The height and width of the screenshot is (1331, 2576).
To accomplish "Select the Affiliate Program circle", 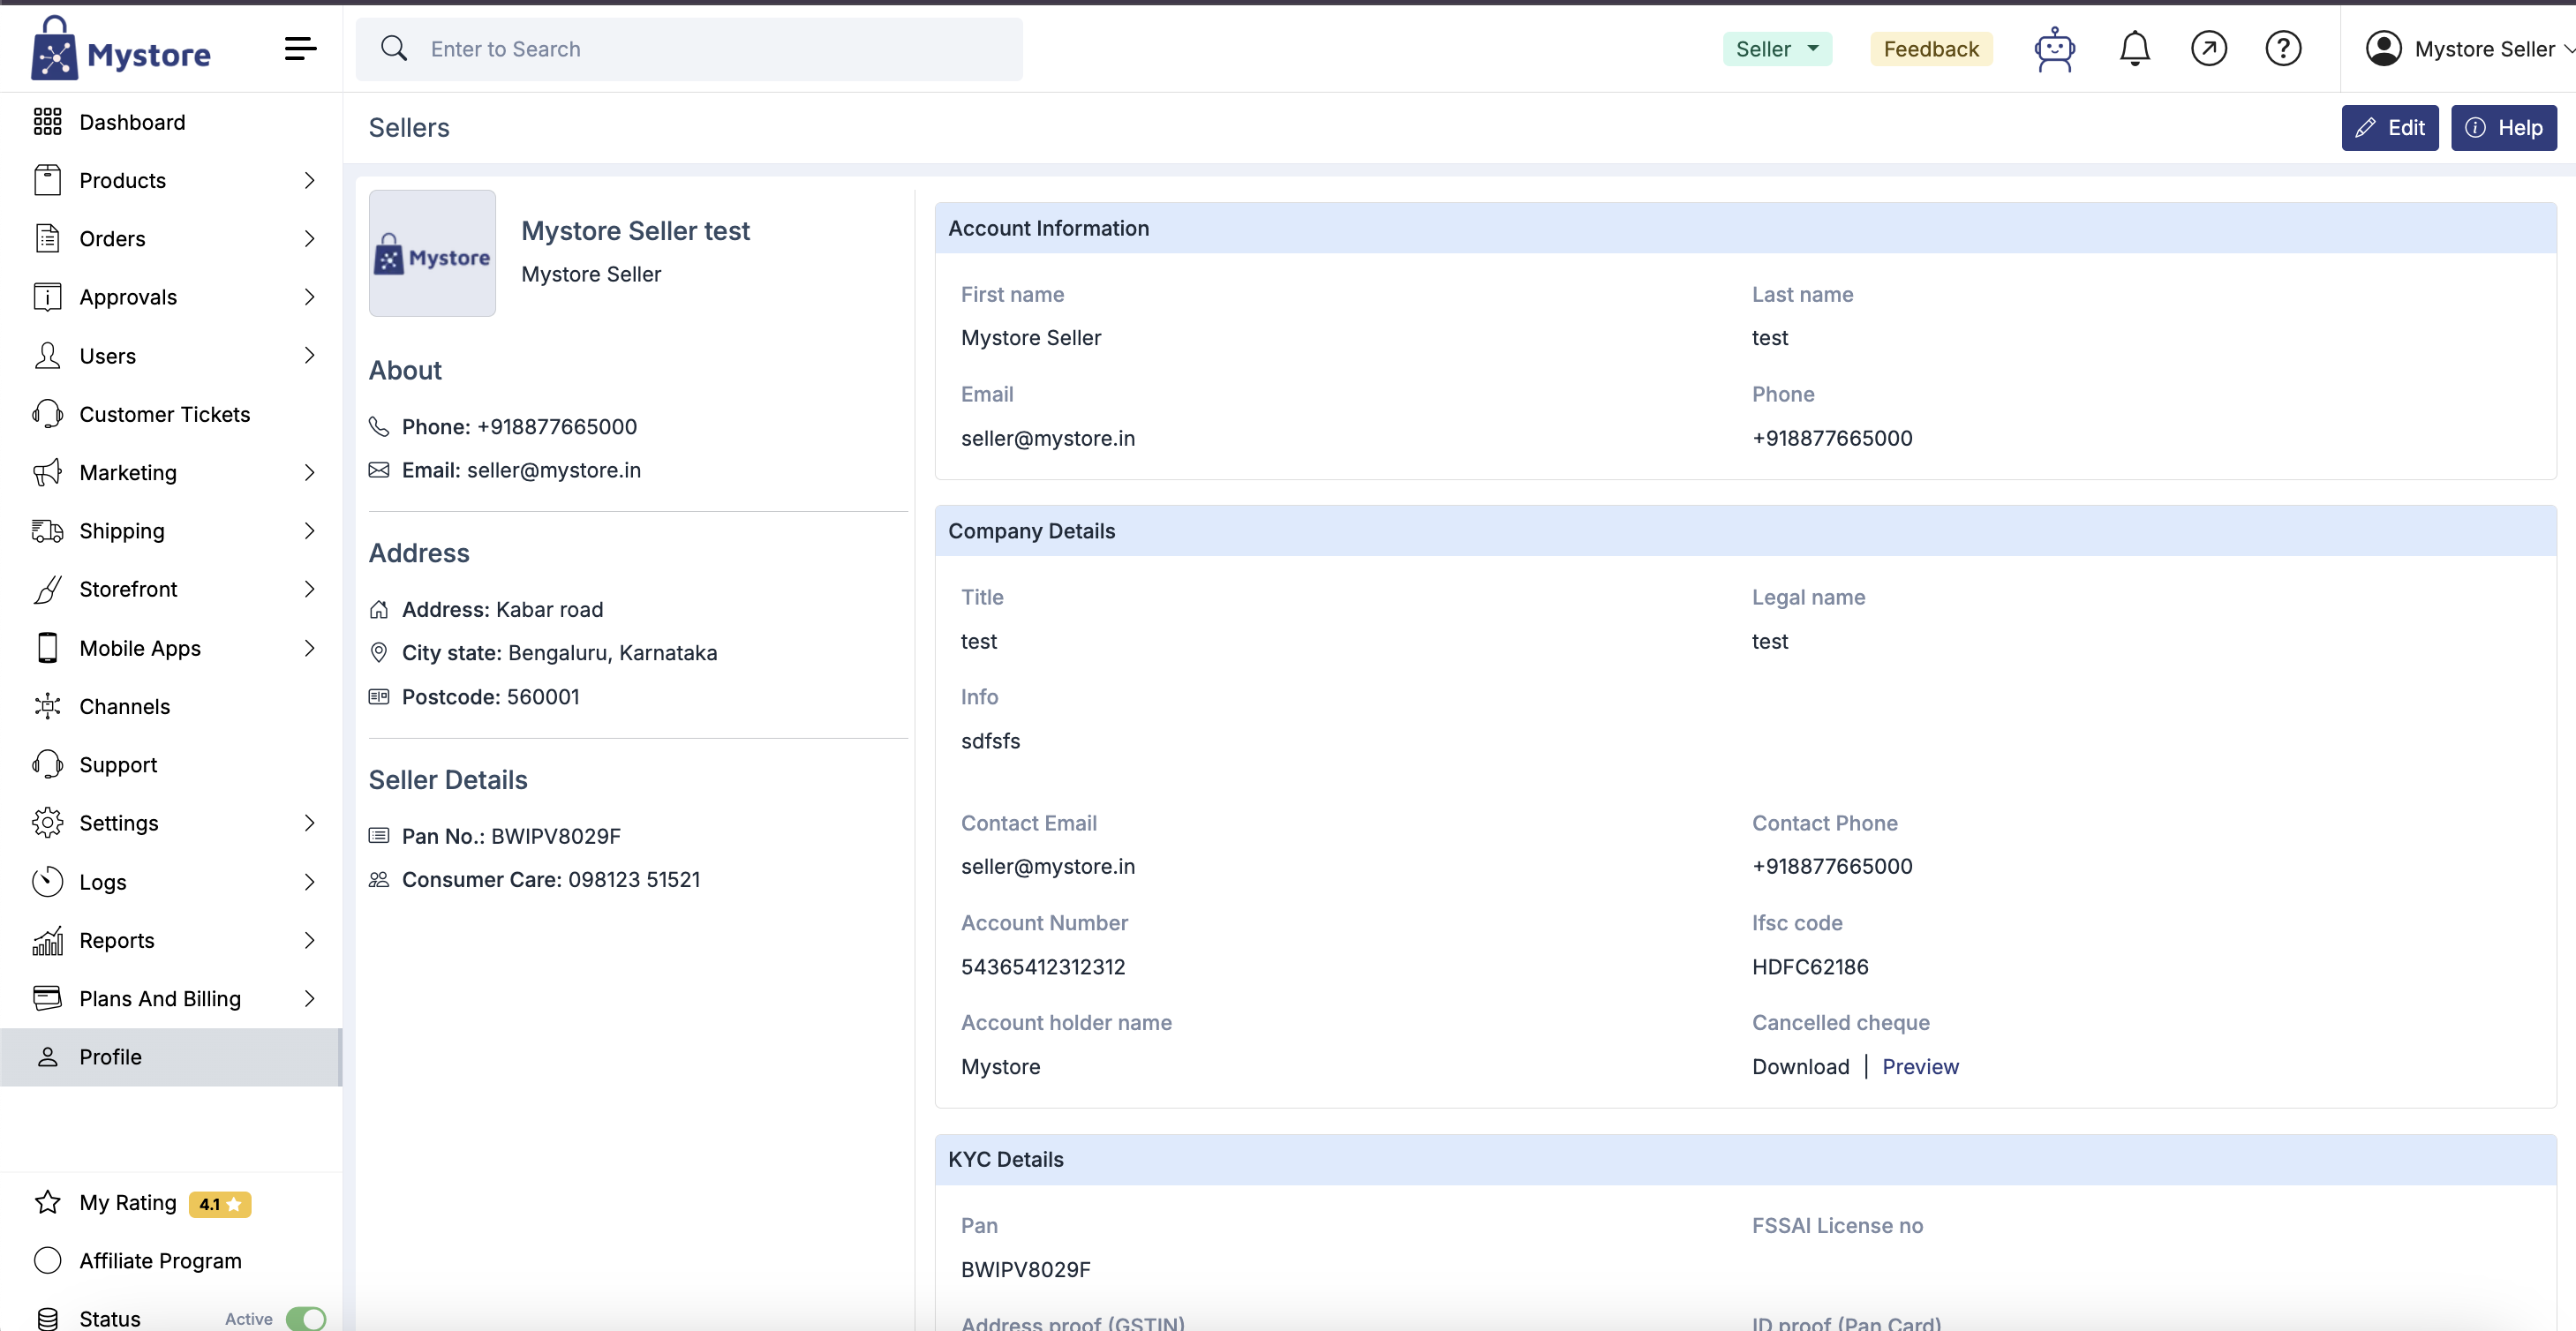I will (x=47, y=1261).
